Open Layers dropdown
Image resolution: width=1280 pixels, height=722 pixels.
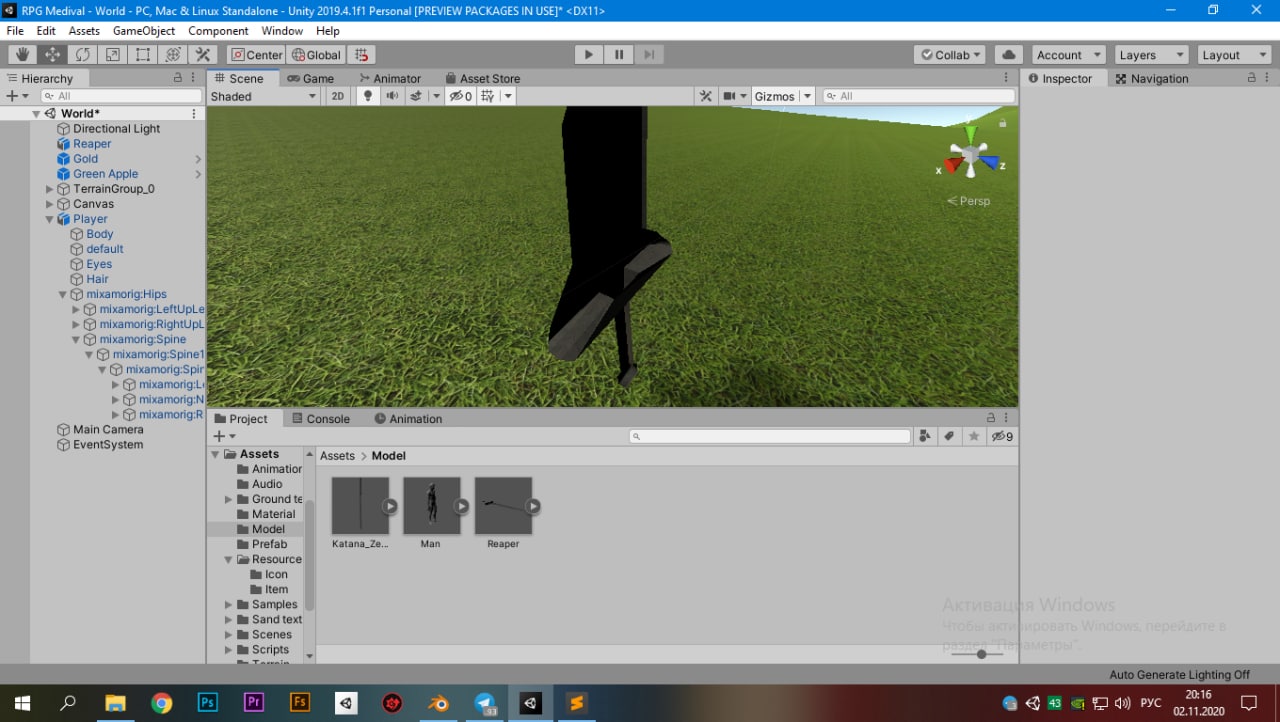click(x=1150, y=55)
